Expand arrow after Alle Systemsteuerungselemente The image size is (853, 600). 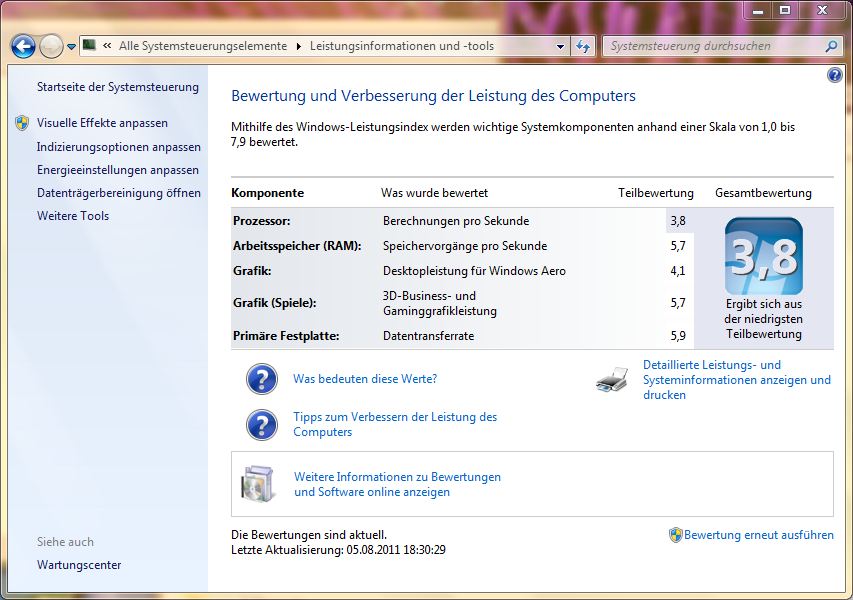click(x=299, y=46)
